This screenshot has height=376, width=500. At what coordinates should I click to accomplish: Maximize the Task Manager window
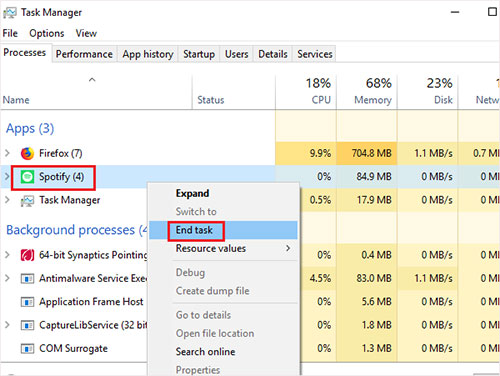click(x=492, y=12)
